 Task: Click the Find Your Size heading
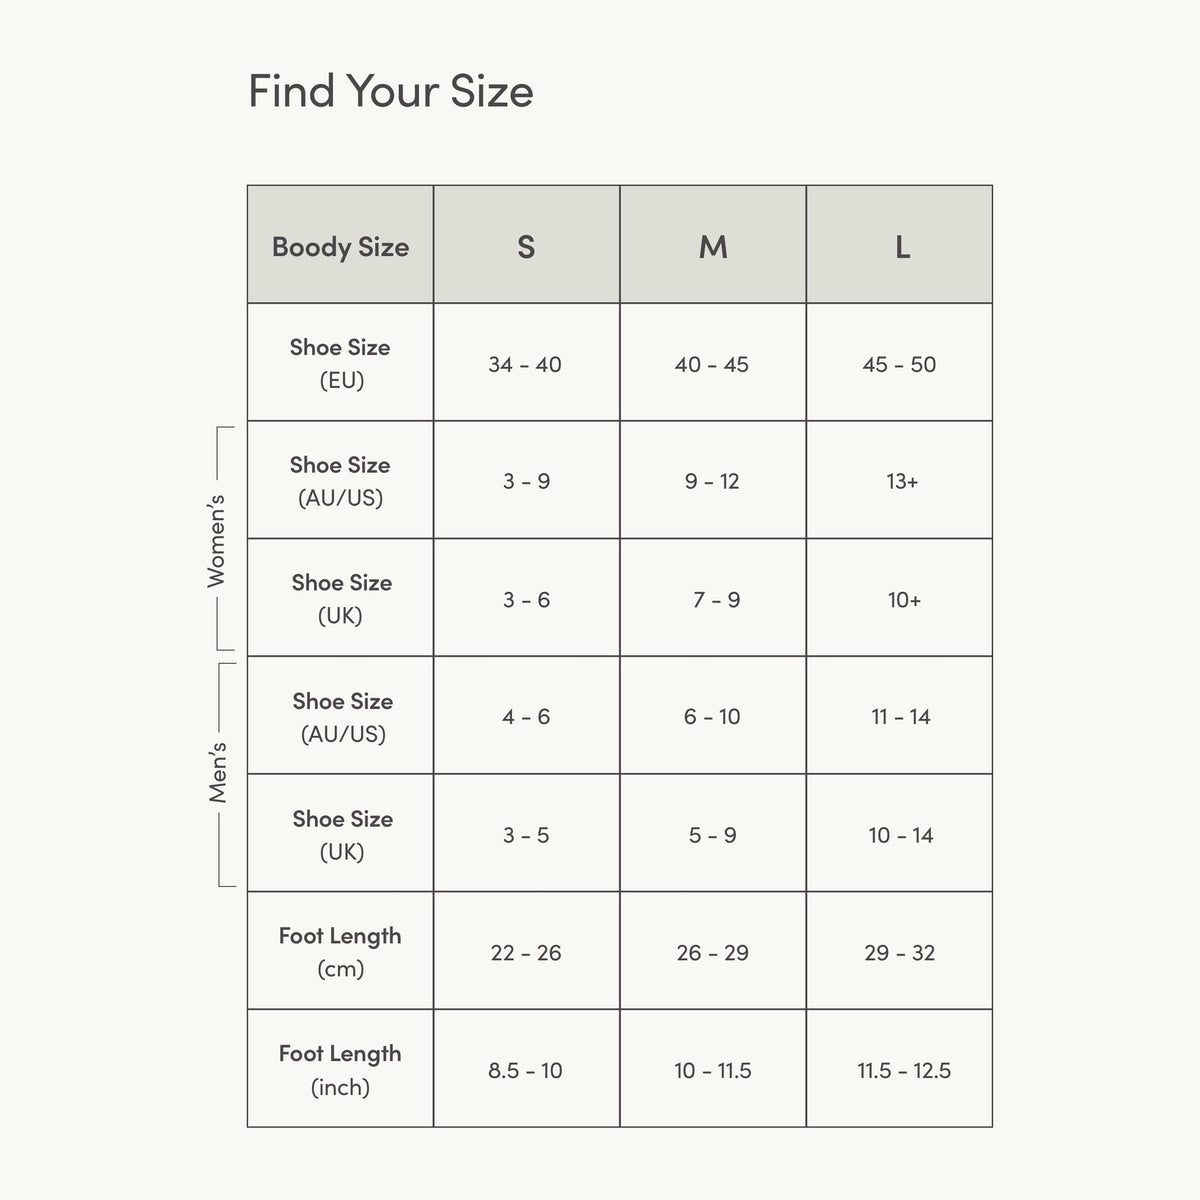click(x=390, y=91)
